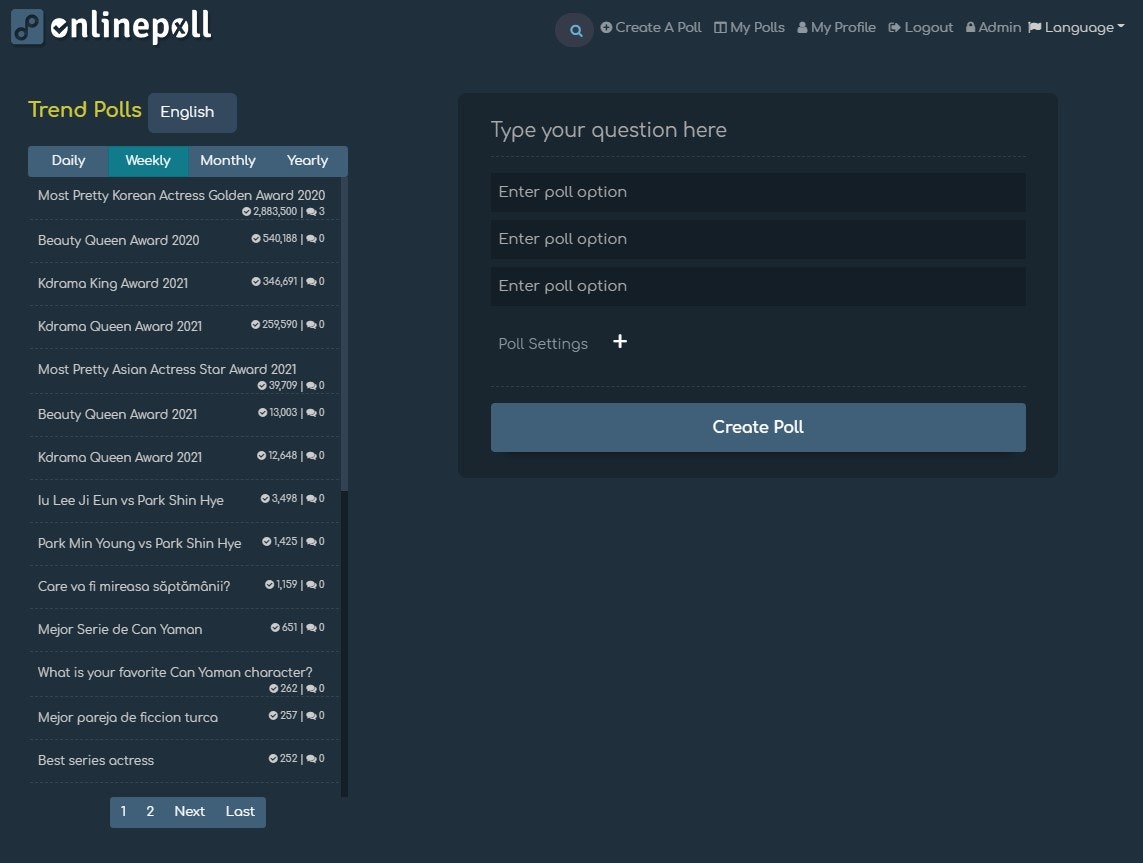Activate the Yearly polls view

point(306,160)
